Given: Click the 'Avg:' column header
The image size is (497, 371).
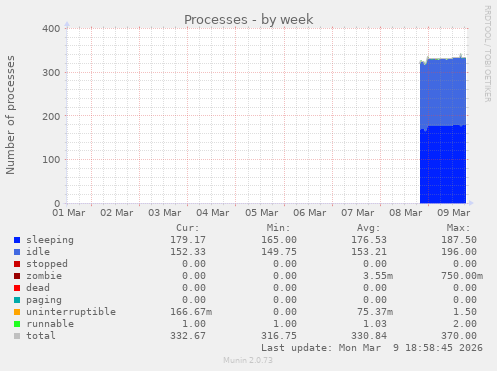Looking at the screenshot, I should tap(368, 228).
